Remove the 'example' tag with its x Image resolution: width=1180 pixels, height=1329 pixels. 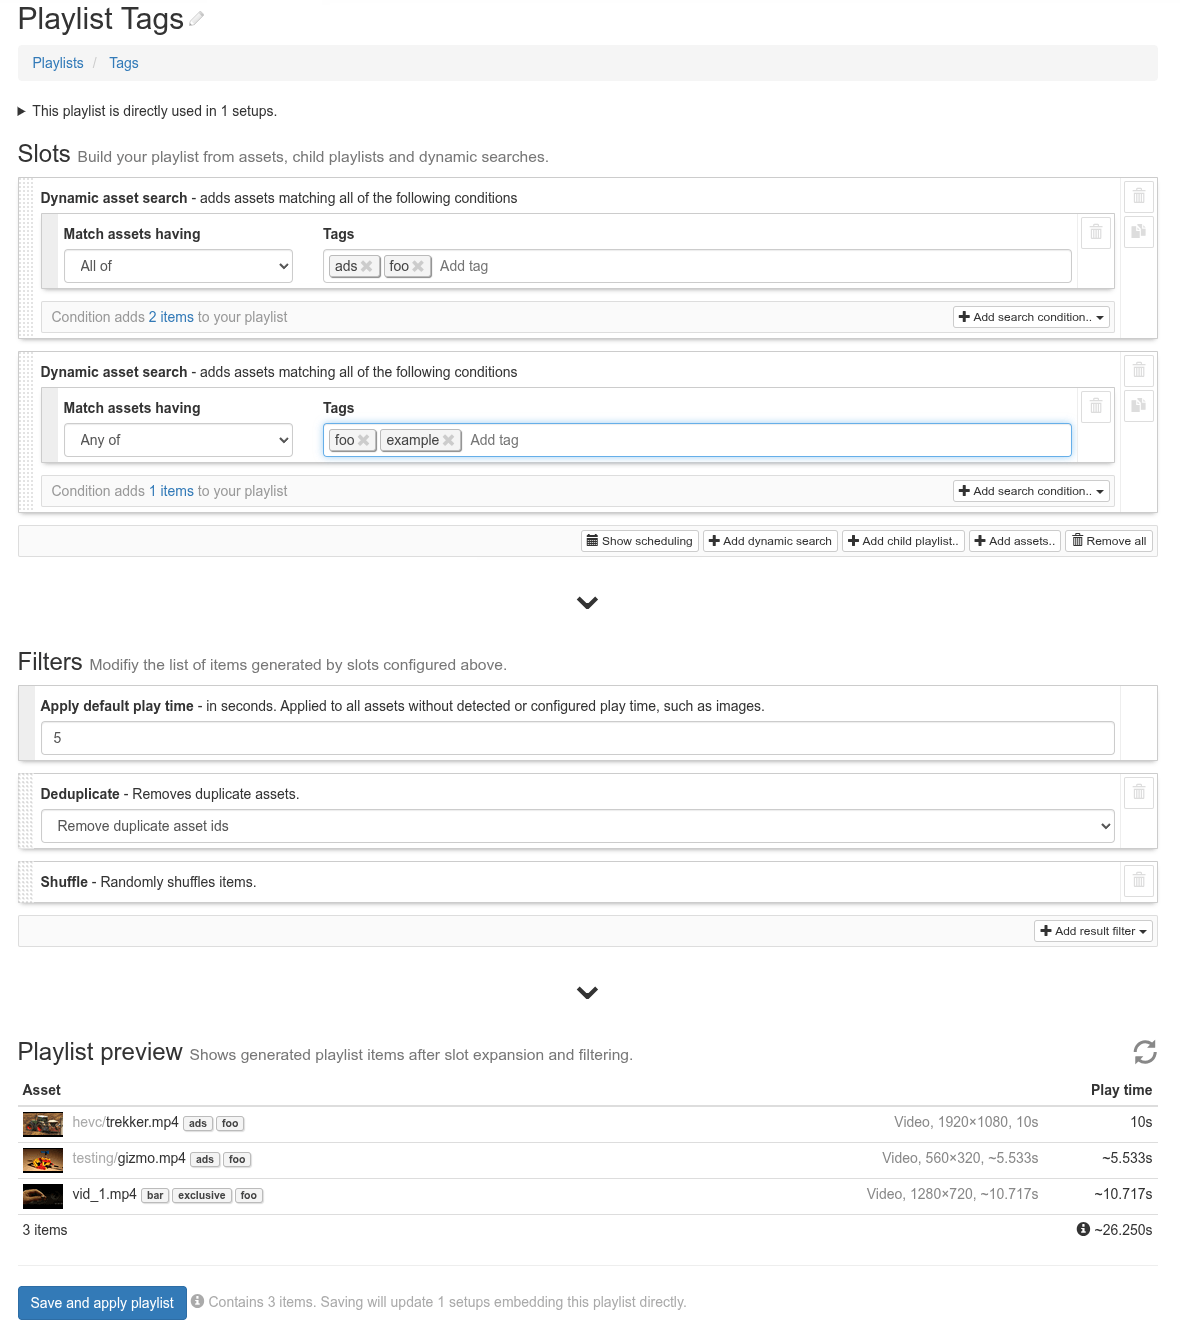(449, 440)
